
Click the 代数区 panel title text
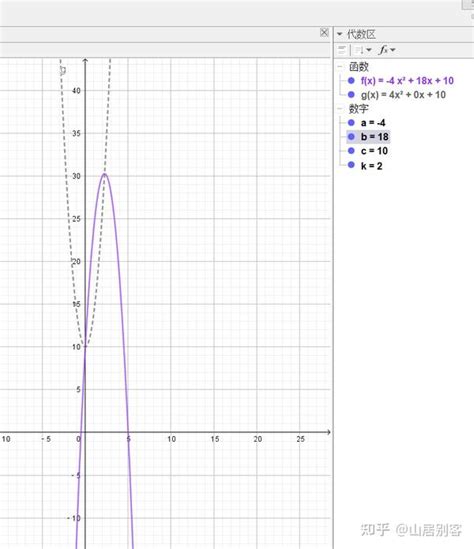pyautogui.click(x=361, y=34)
